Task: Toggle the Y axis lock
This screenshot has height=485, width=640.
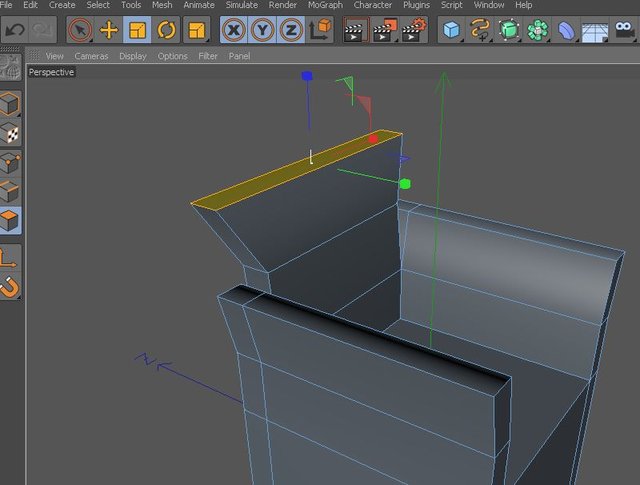Action: [x=262, y=30]
